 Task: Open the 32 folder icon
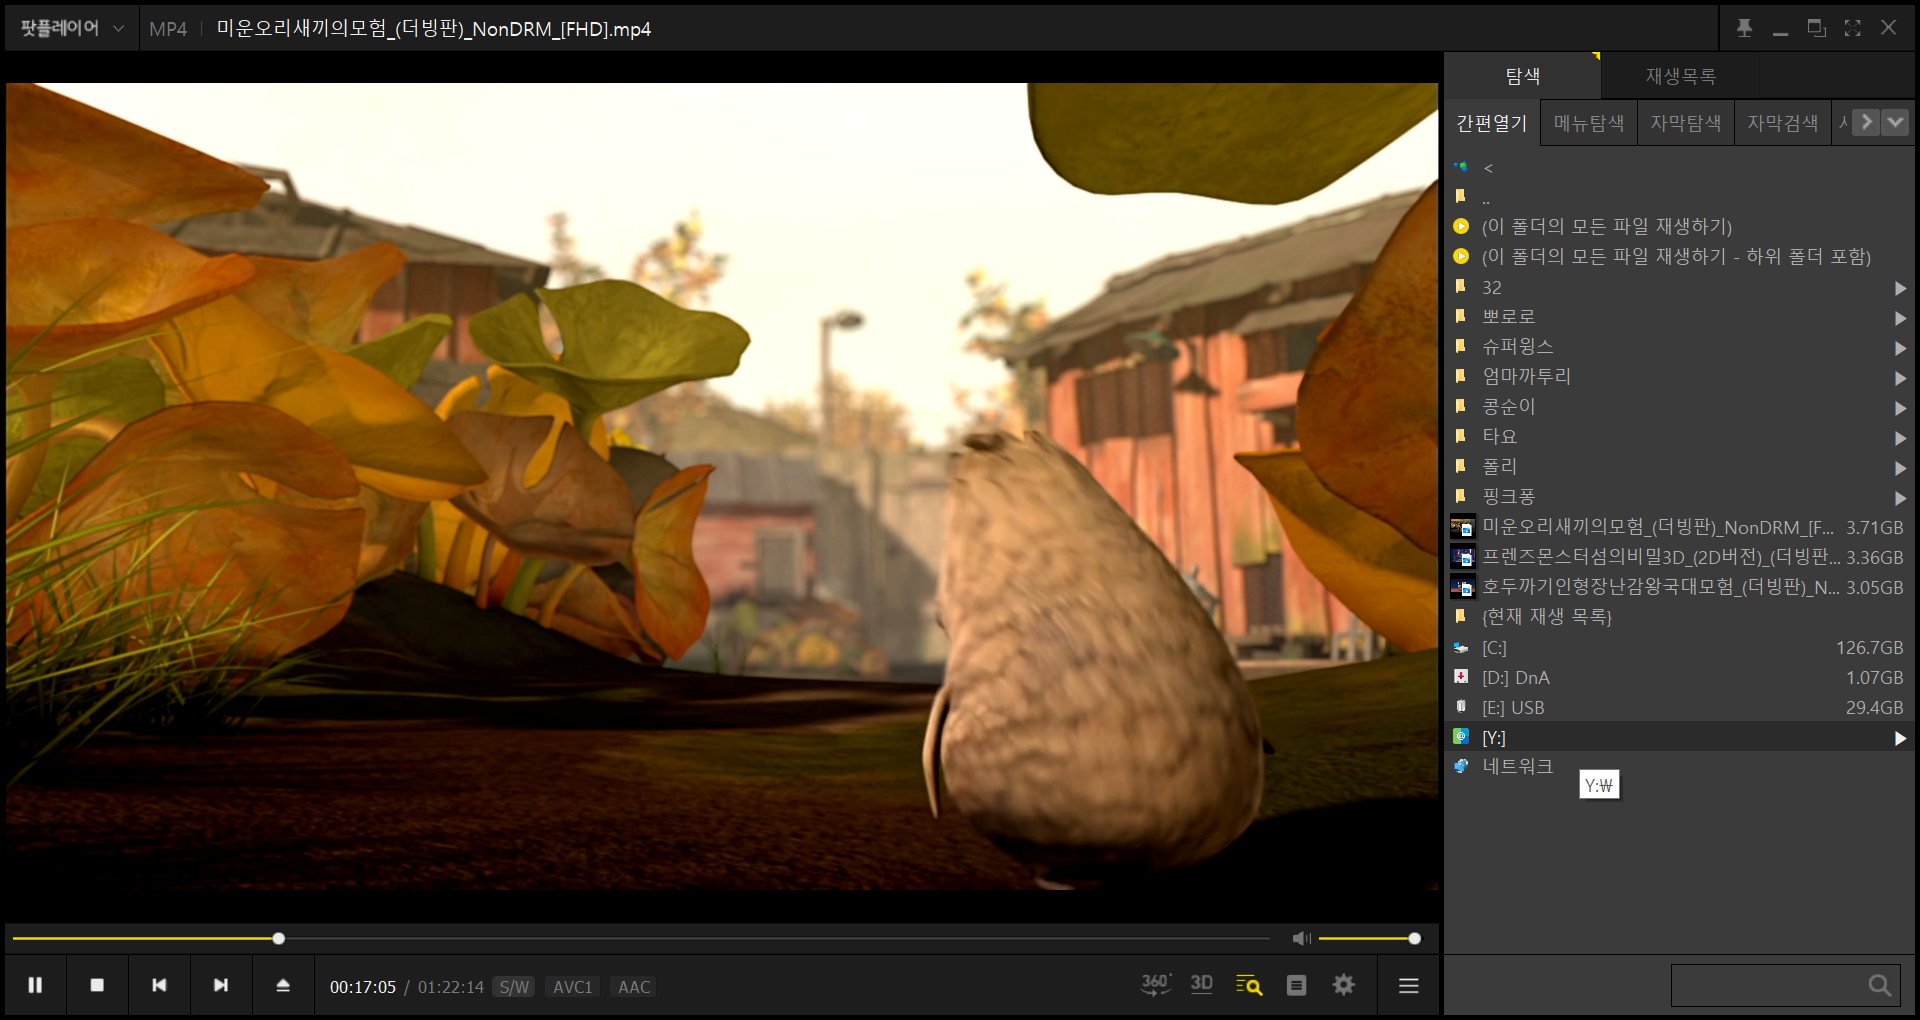(1461, 287)
